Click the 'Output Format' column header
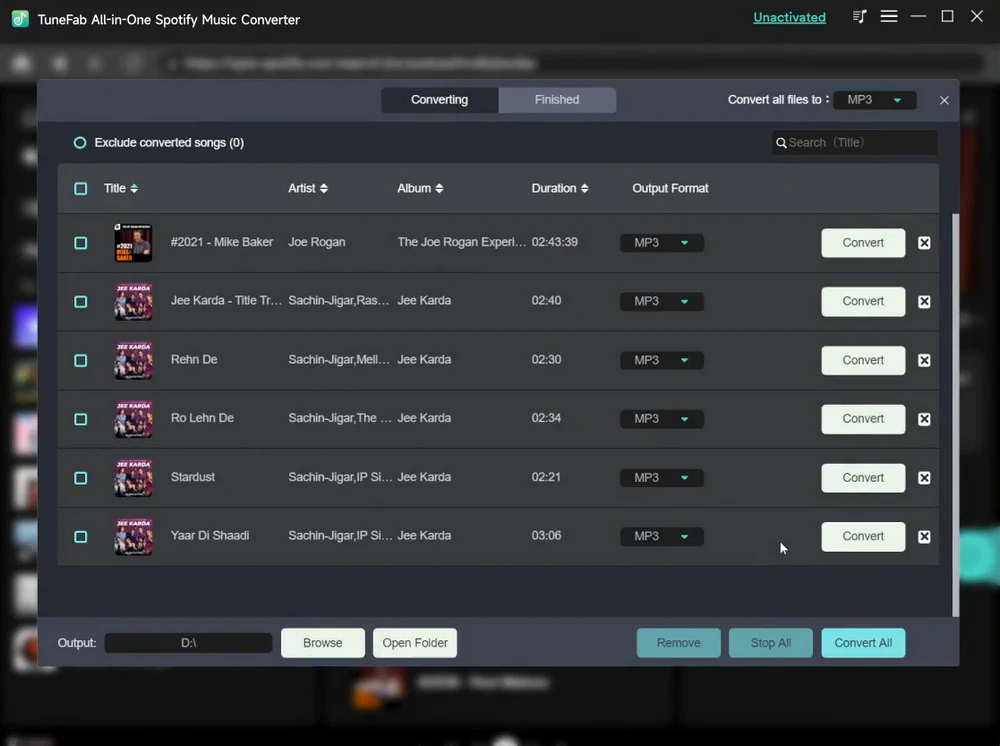This screenshot has height=746, width=1000. (x=670, y=188)
